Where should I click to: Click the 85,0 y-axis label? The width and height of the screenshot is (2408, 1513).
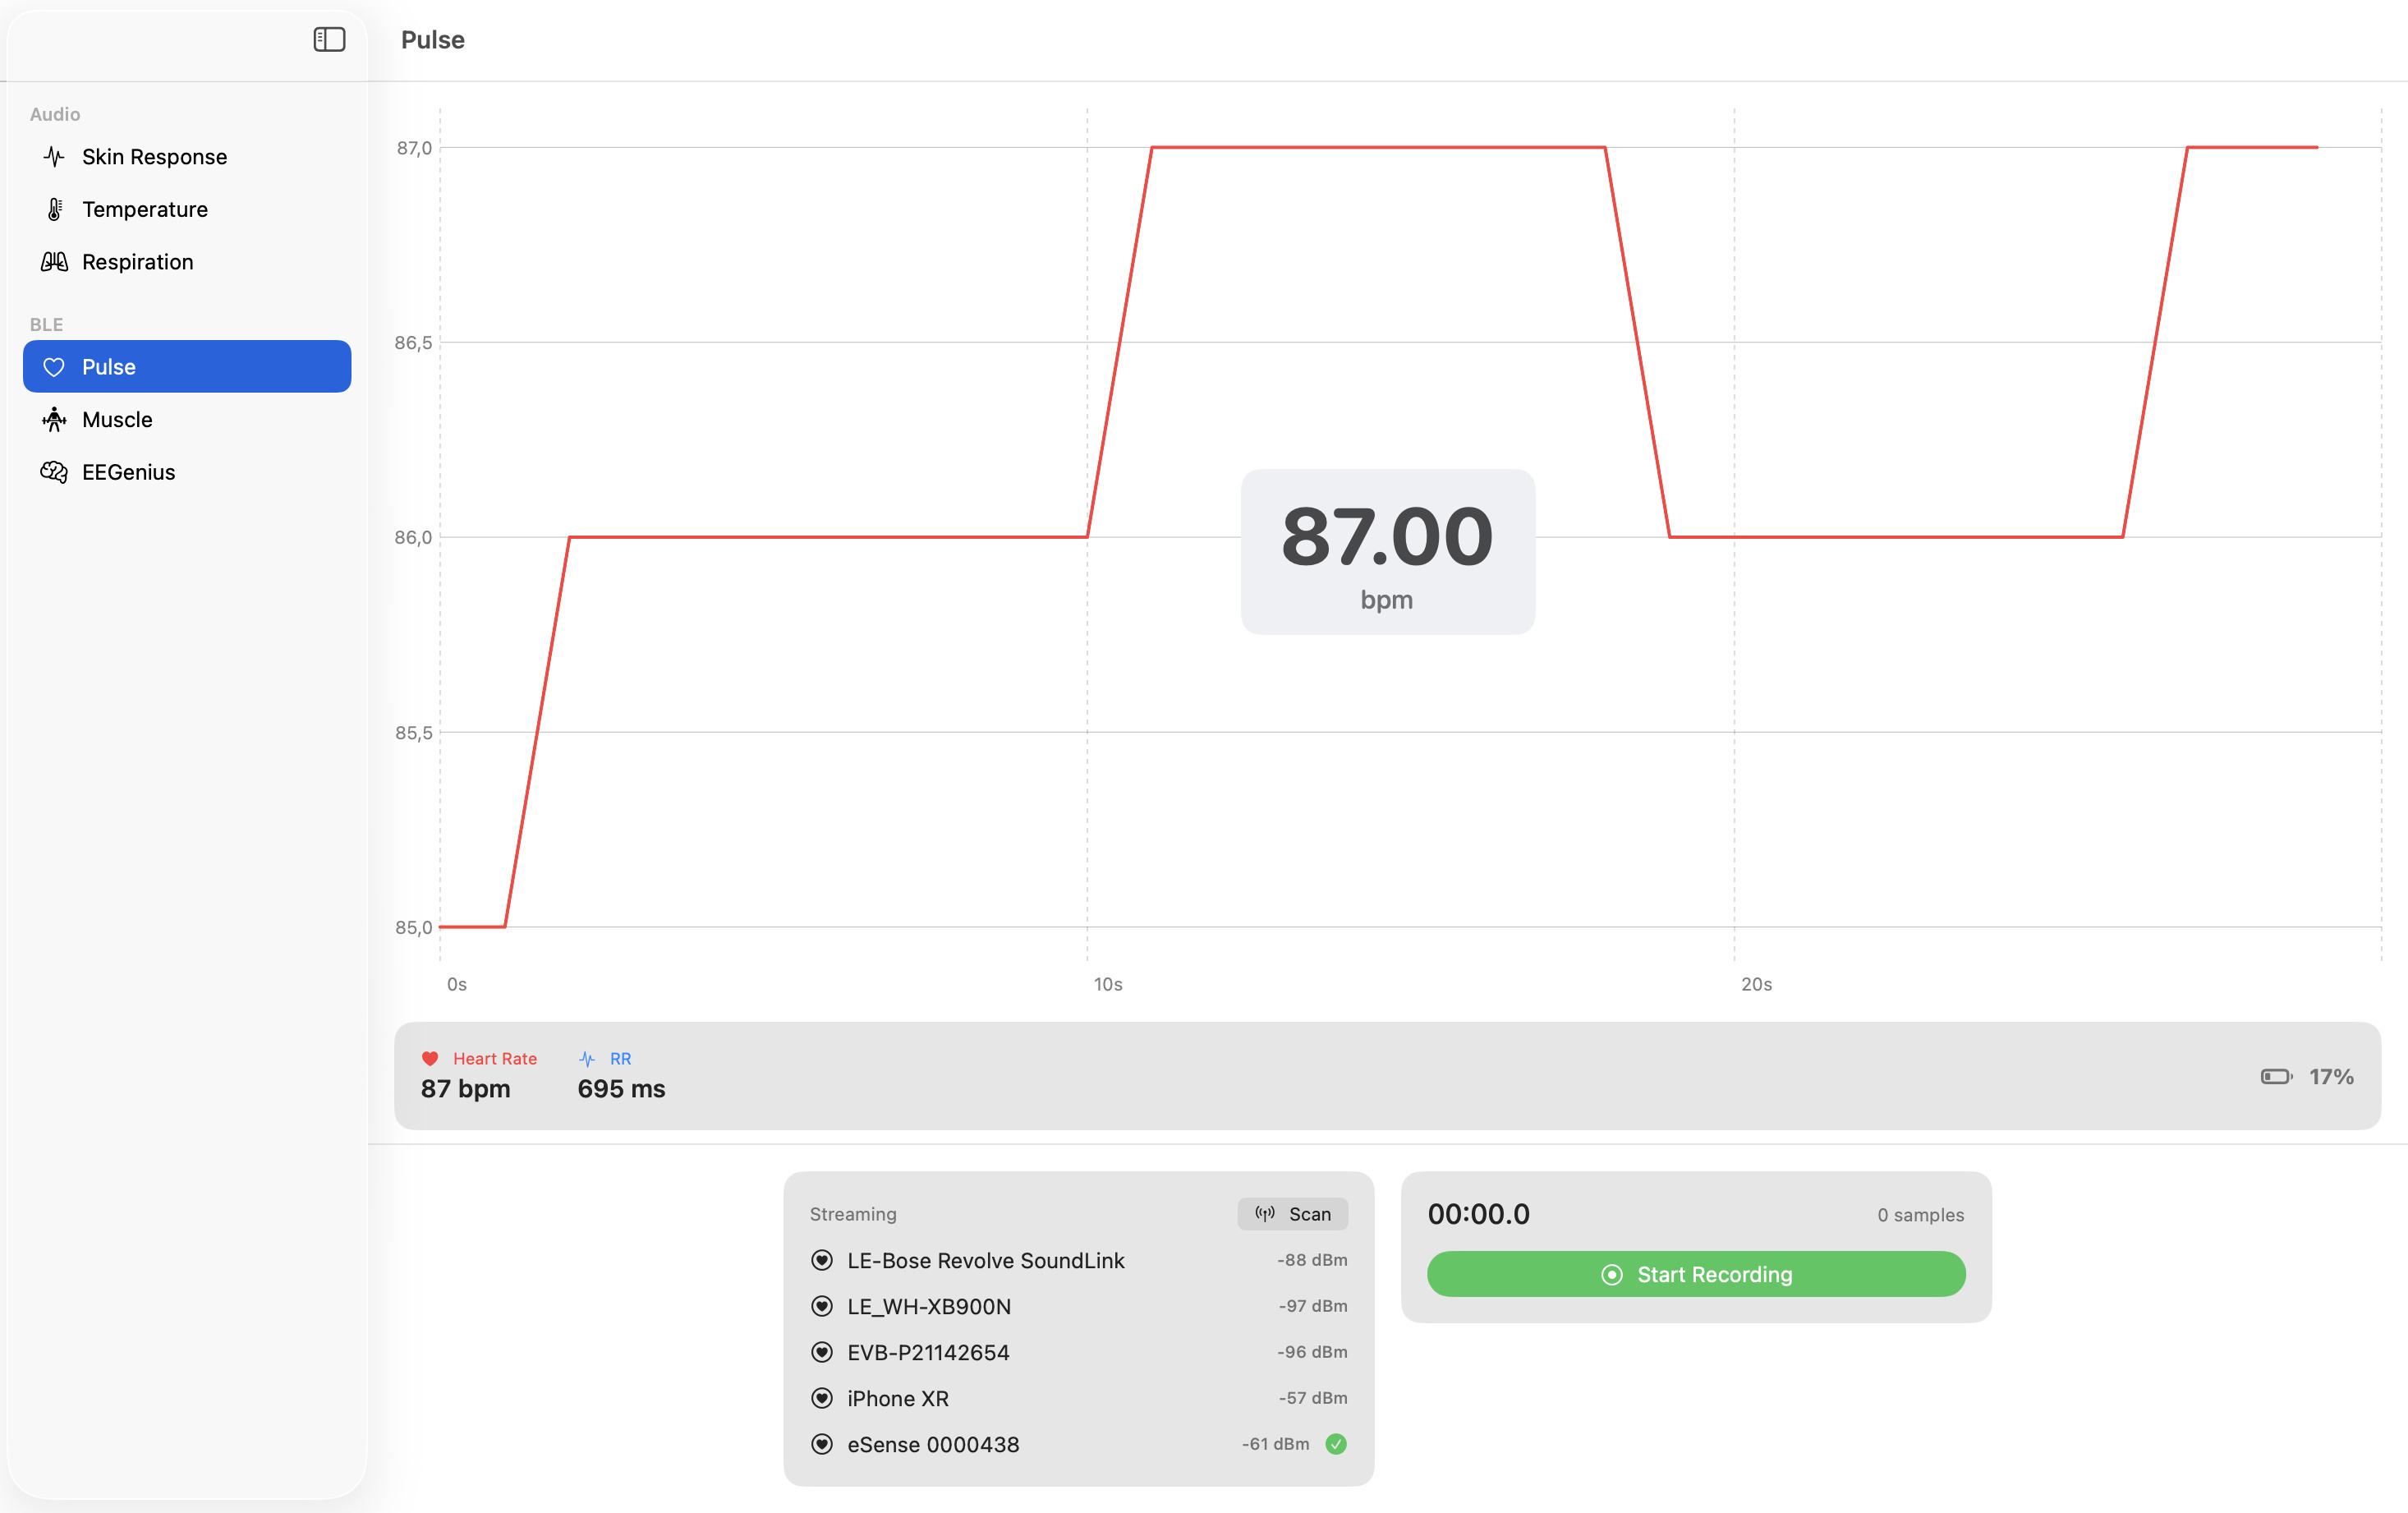(x=413, y=927)
